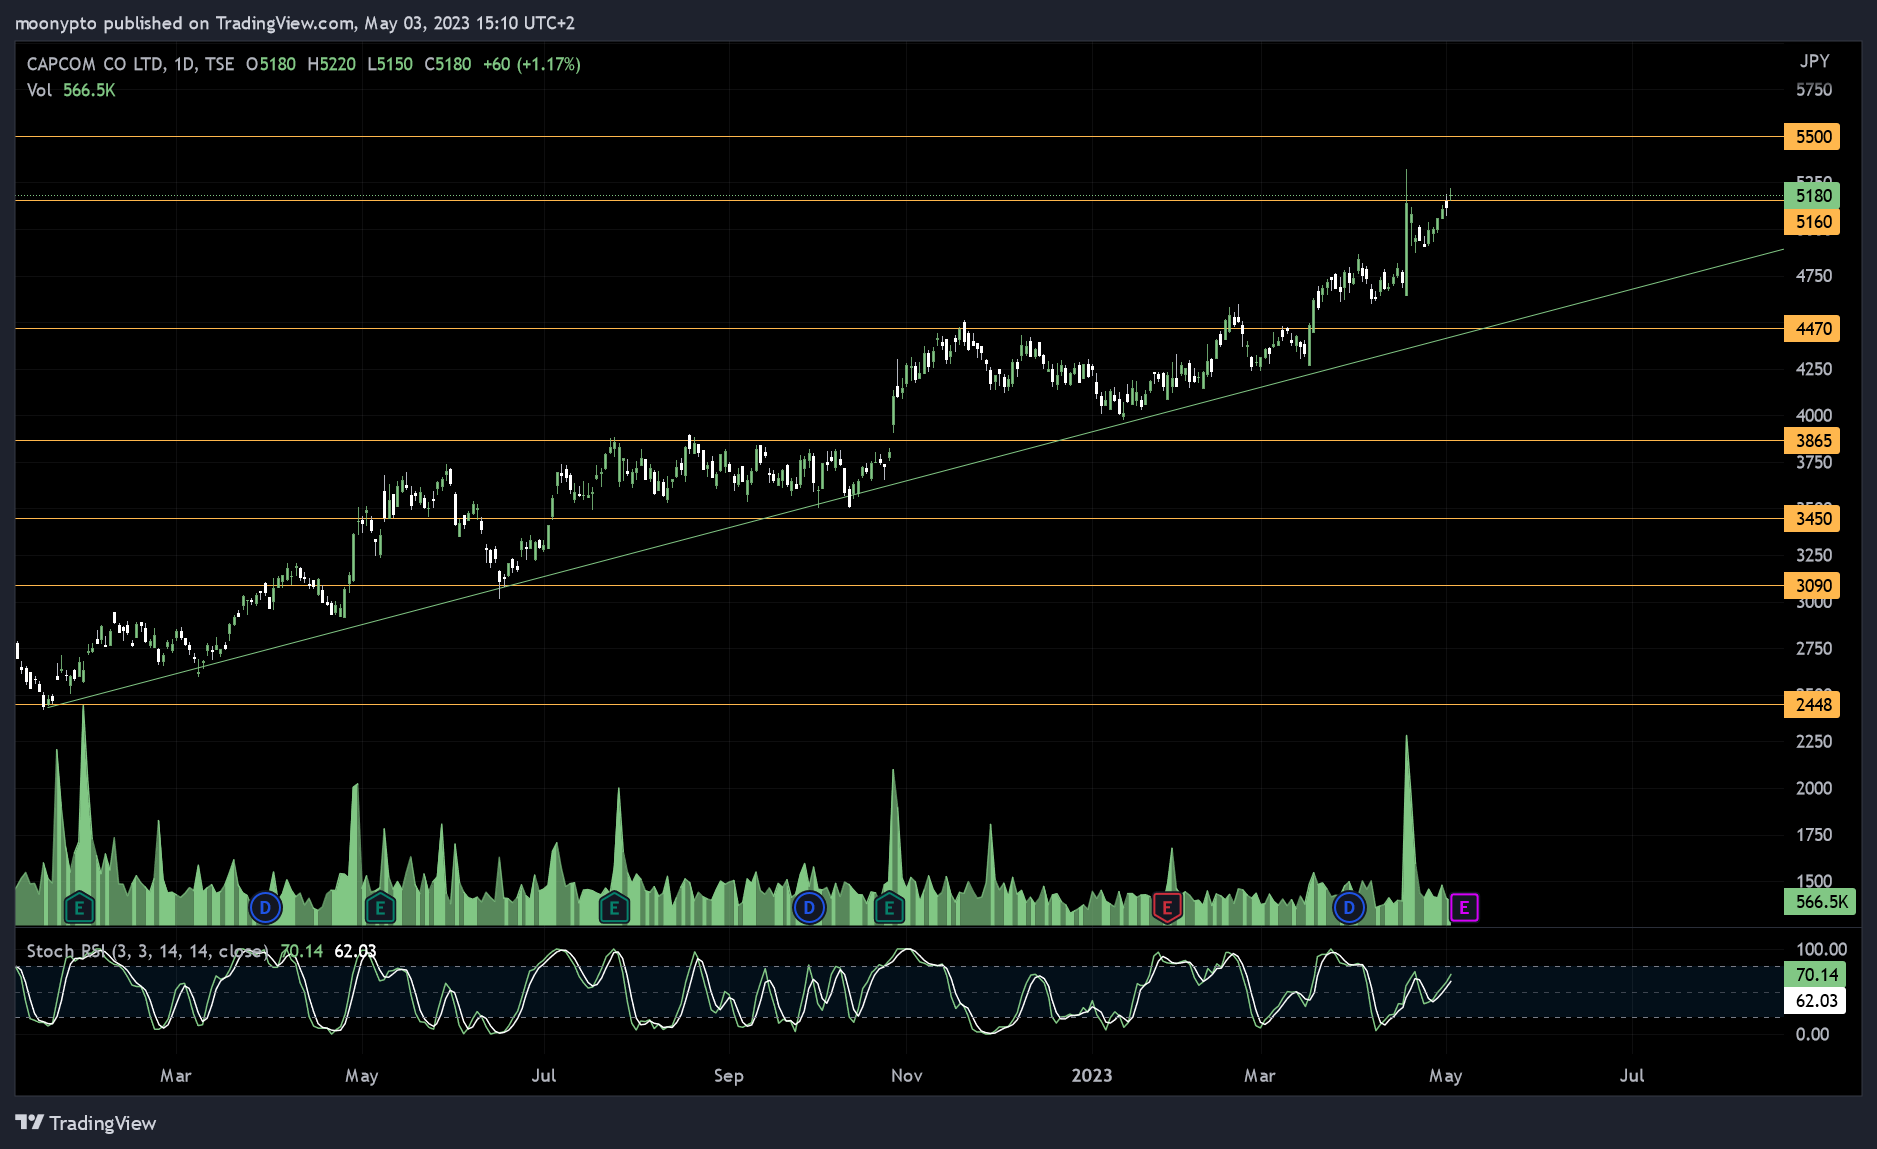Image resolution: width=1877 pixels, height=1149 pixels.
Task: Click the 5500 price level label
Action: [1812, 137]
